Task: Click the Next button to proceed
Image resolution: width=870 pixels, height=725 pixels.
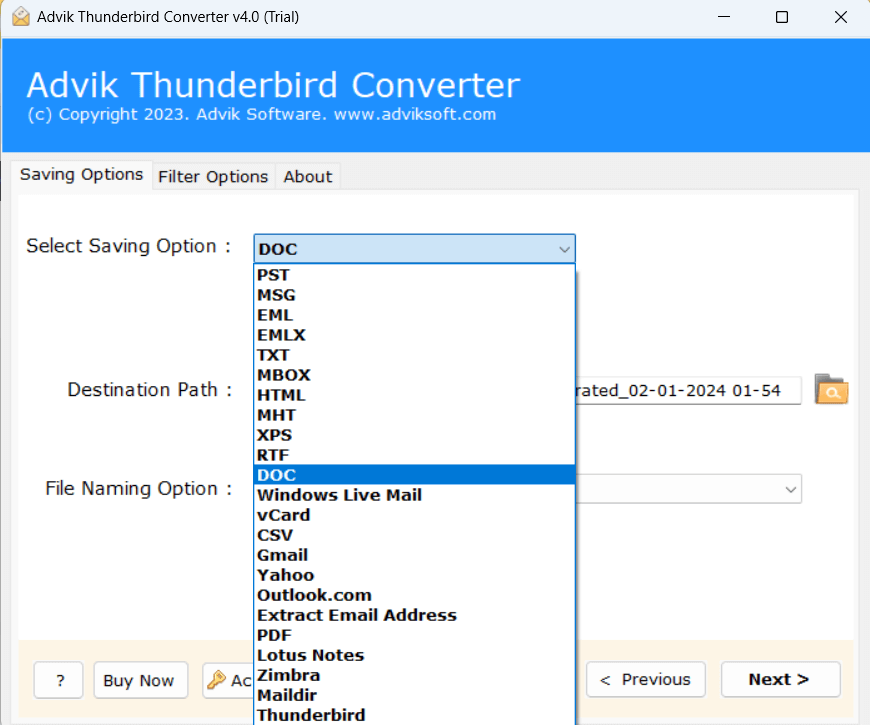Action: pyautogui.click(x=781, y=679)
